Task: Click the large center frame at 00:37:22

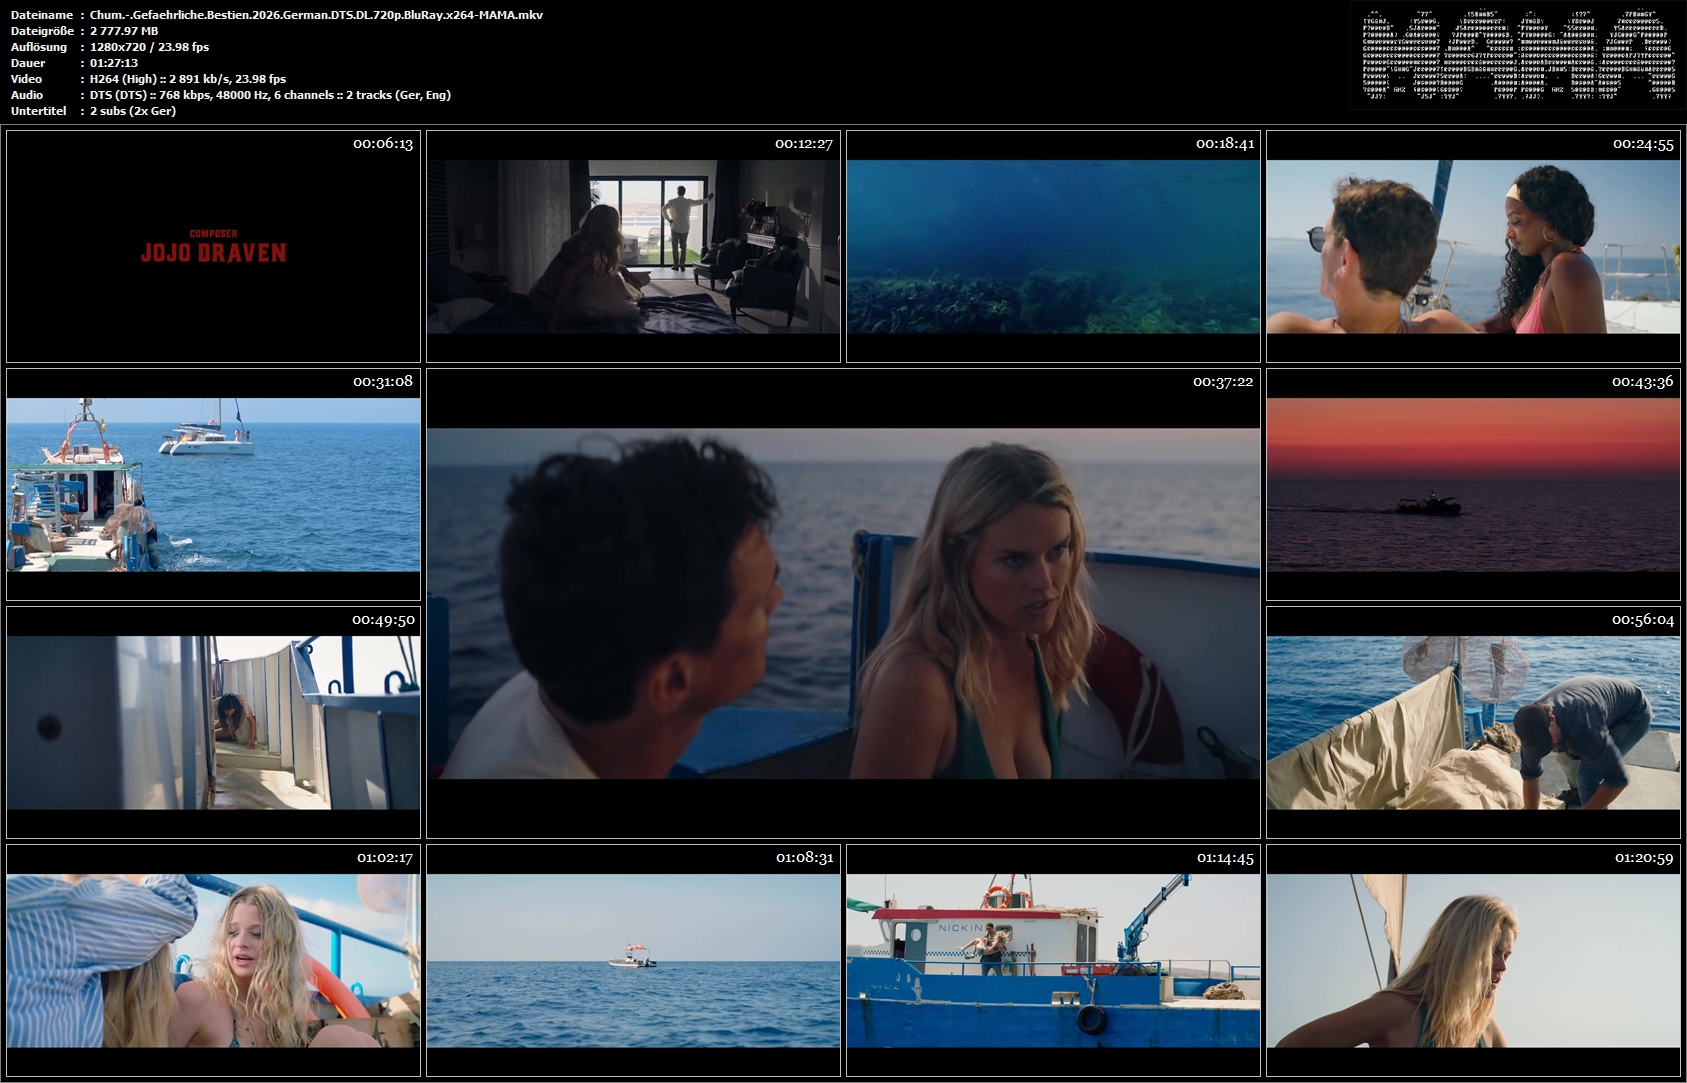Action: 843,603
